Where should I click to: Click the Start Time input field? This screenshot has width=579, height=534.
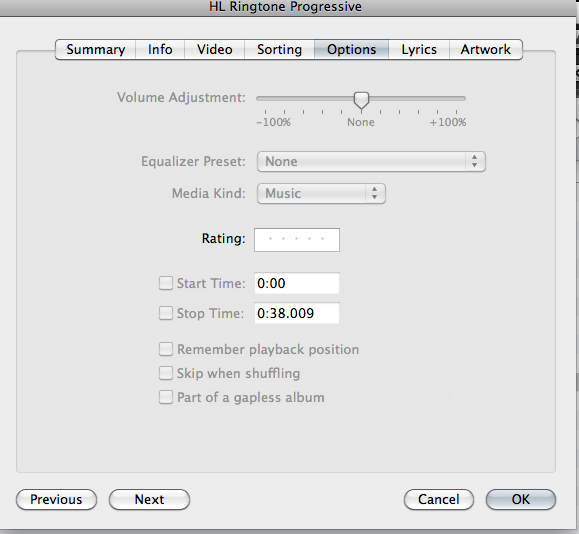click(x=297, y=283)
